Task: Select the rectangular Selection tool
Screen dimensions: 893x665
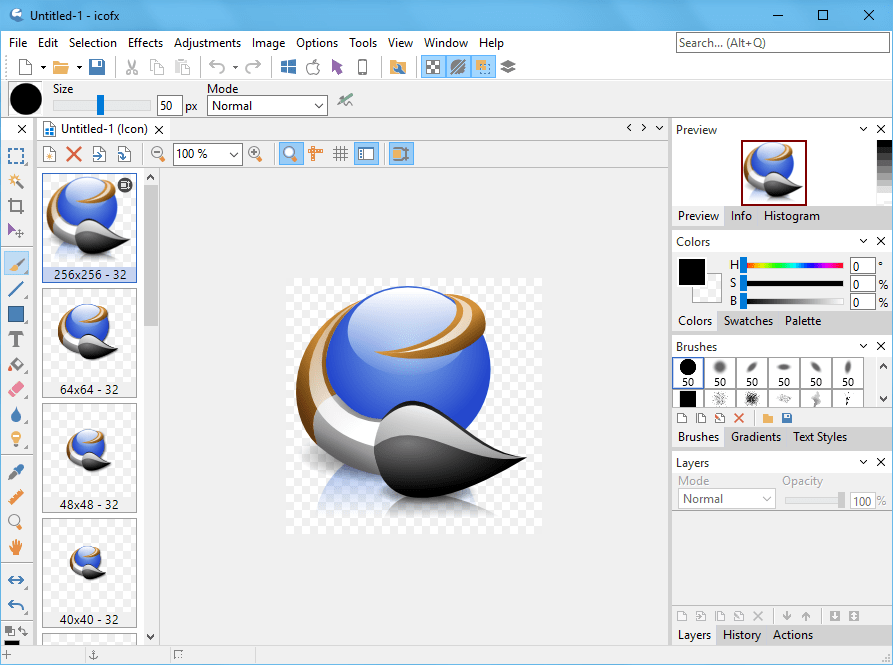Action: 16,156
